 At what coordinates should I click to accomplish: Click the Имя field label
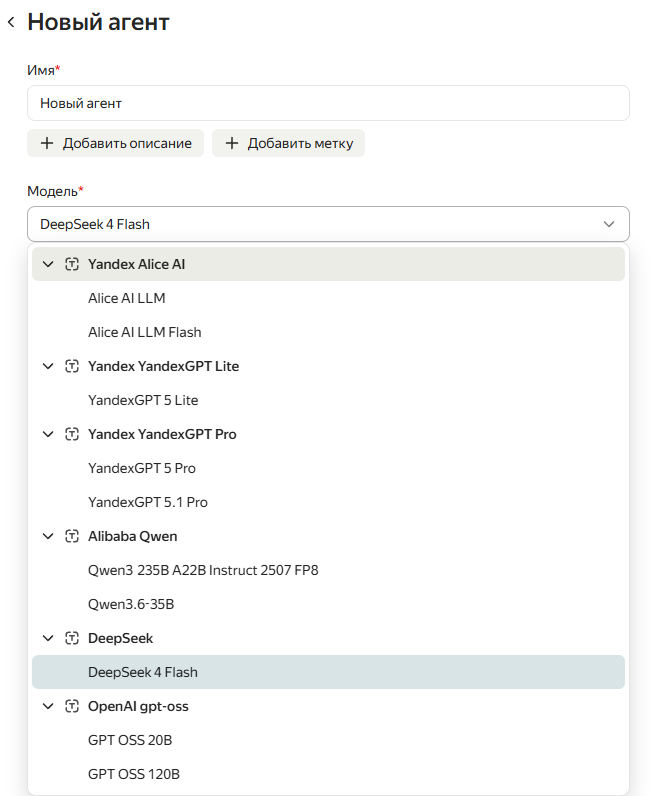pyautogui.click(x=43, y=70)
